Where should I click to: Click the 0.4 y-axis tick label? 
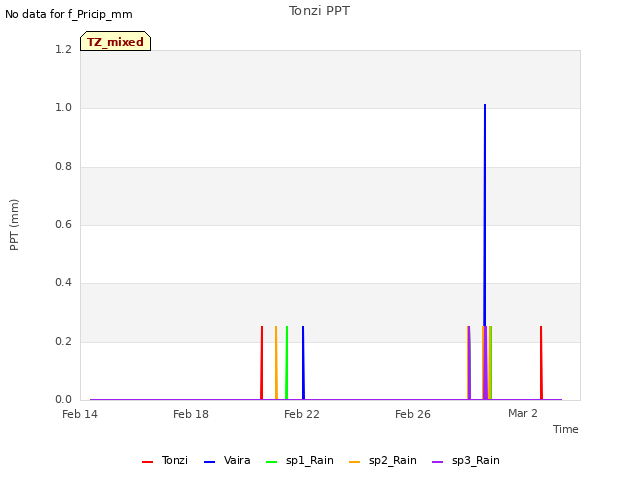tap(63, 282)
